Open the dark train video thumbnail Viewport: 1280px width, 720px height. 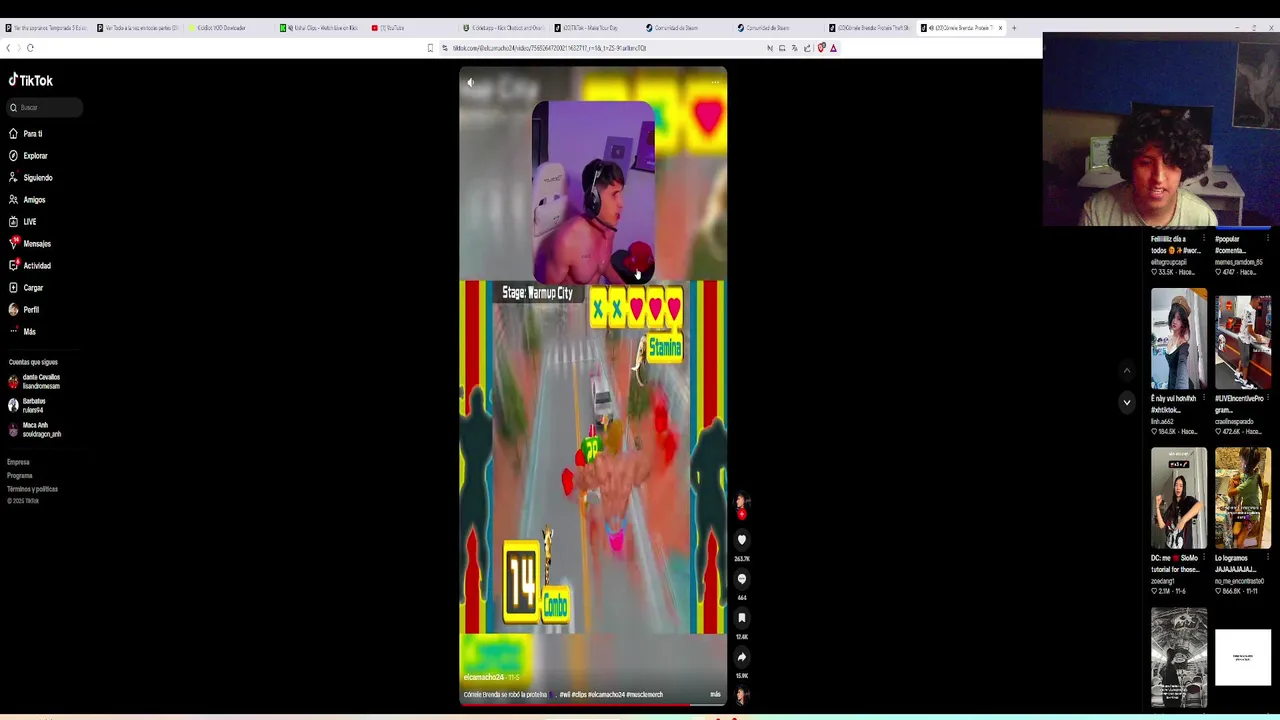pos(1179,657)
